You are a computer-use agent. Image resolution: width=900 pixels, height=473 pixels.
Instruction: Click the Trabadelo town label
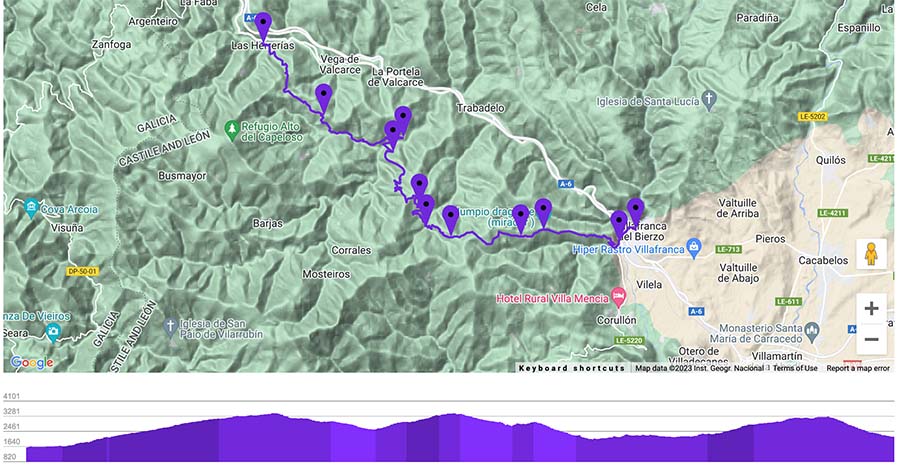pos(480,107)
